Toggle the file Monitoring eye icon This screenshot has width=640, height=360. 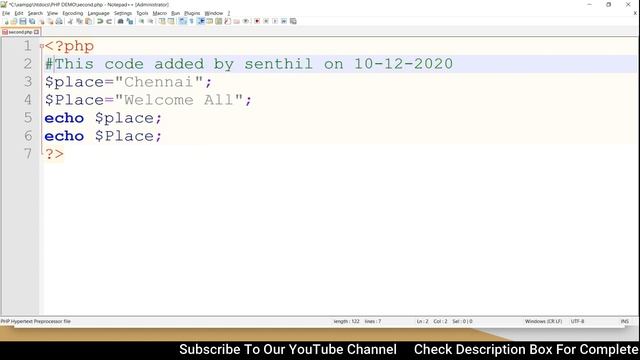[246, 21]
